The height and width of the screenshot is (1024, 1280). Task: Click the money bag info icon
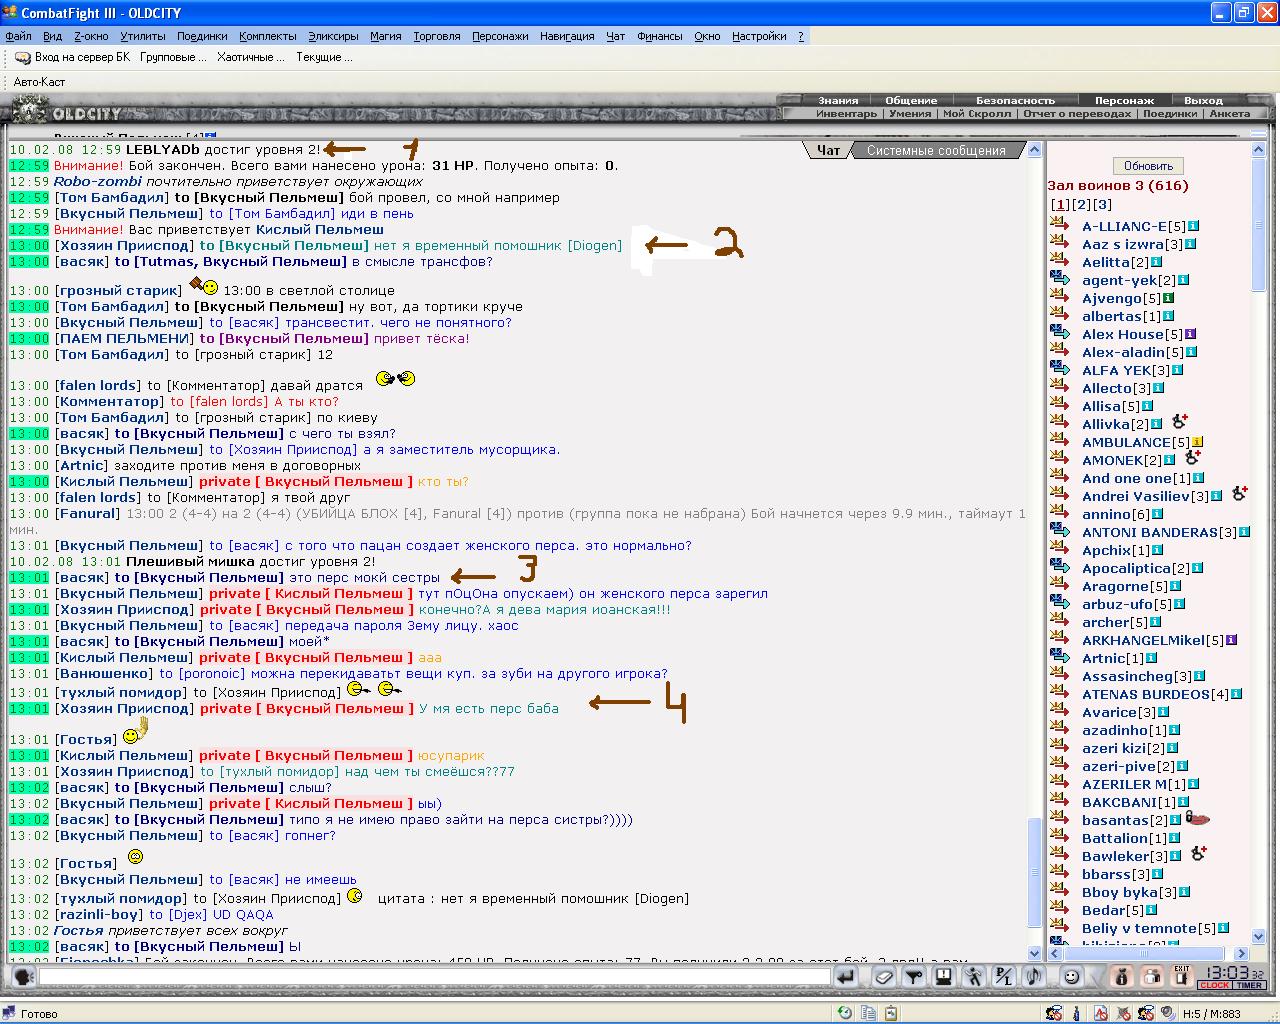1121,977
